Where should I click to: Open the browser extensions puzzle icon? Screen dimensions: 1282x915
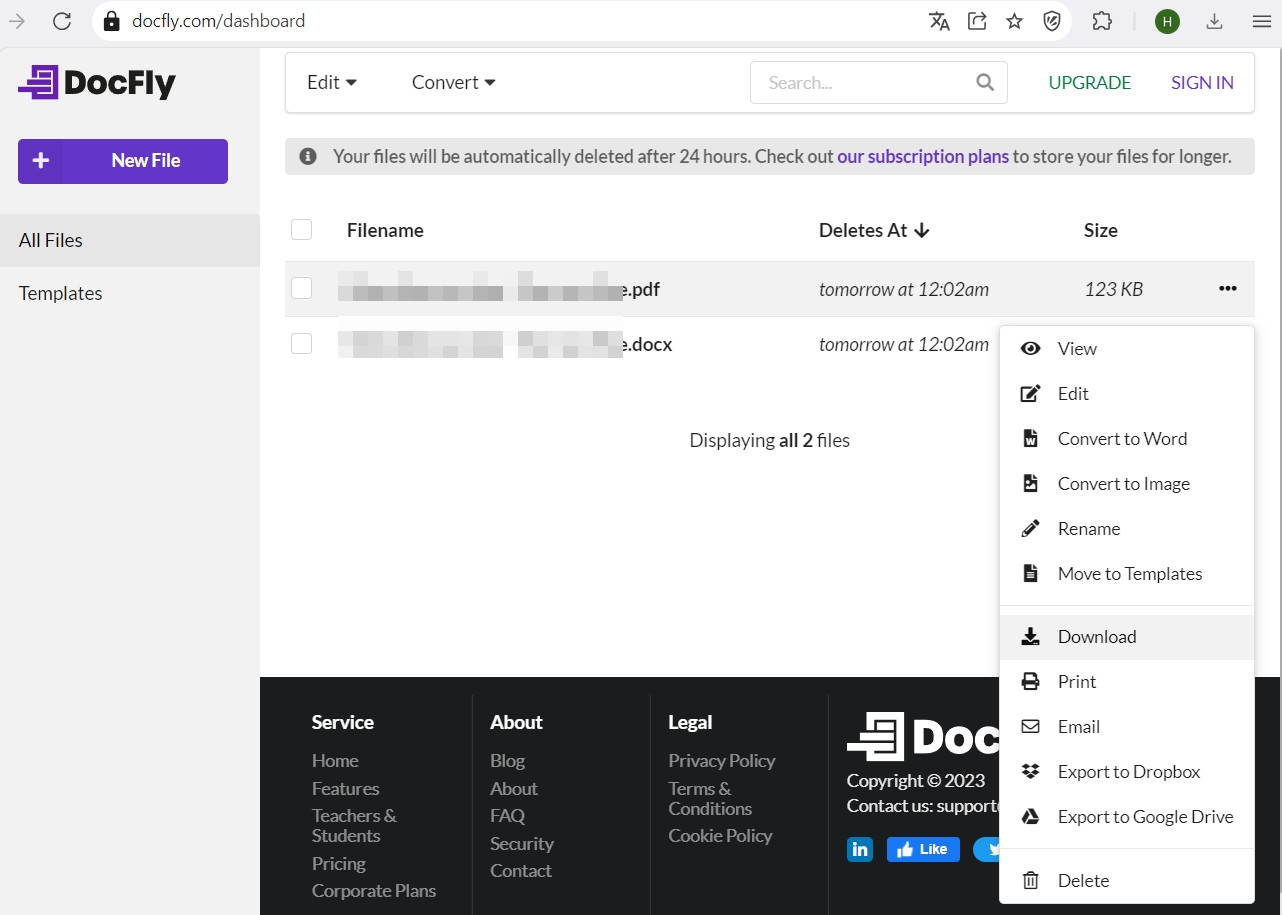tap(1102, 21)
